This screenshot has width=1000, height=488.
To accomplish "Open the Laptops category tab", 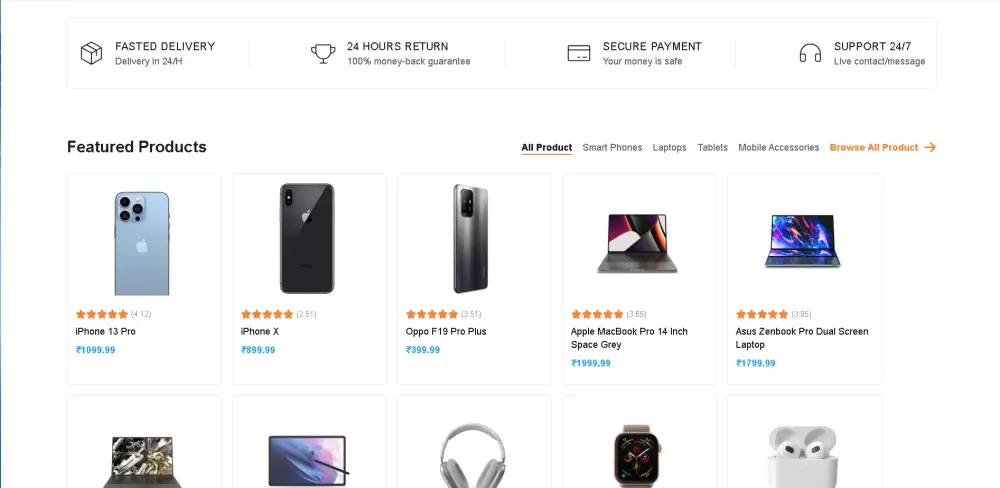I will pos(670,147).
